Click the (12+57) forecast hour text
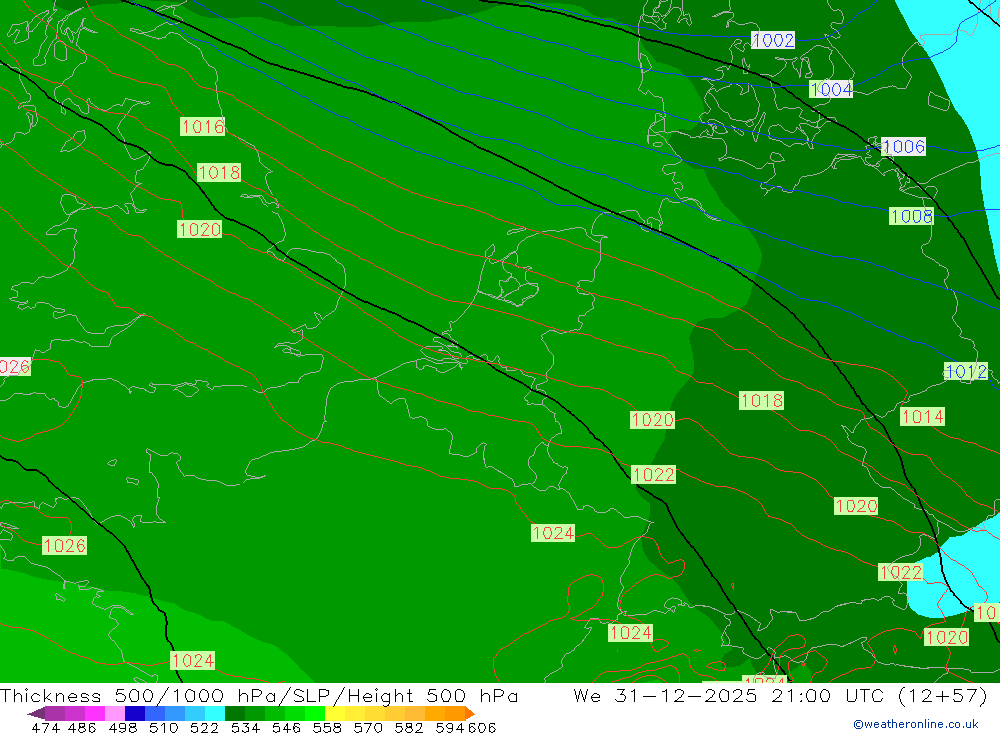 point(941,695)
